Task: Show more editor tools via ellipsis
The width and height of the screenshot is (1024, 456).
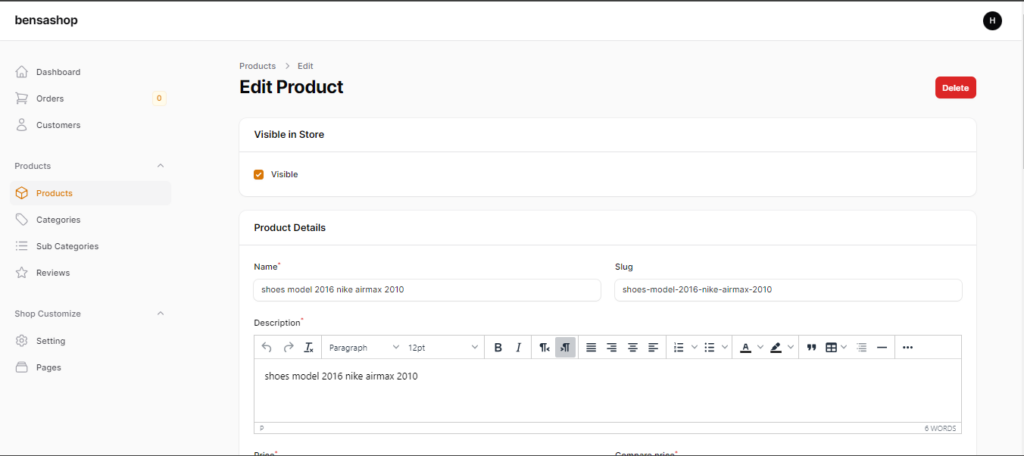Action: (x=907, y=348)
